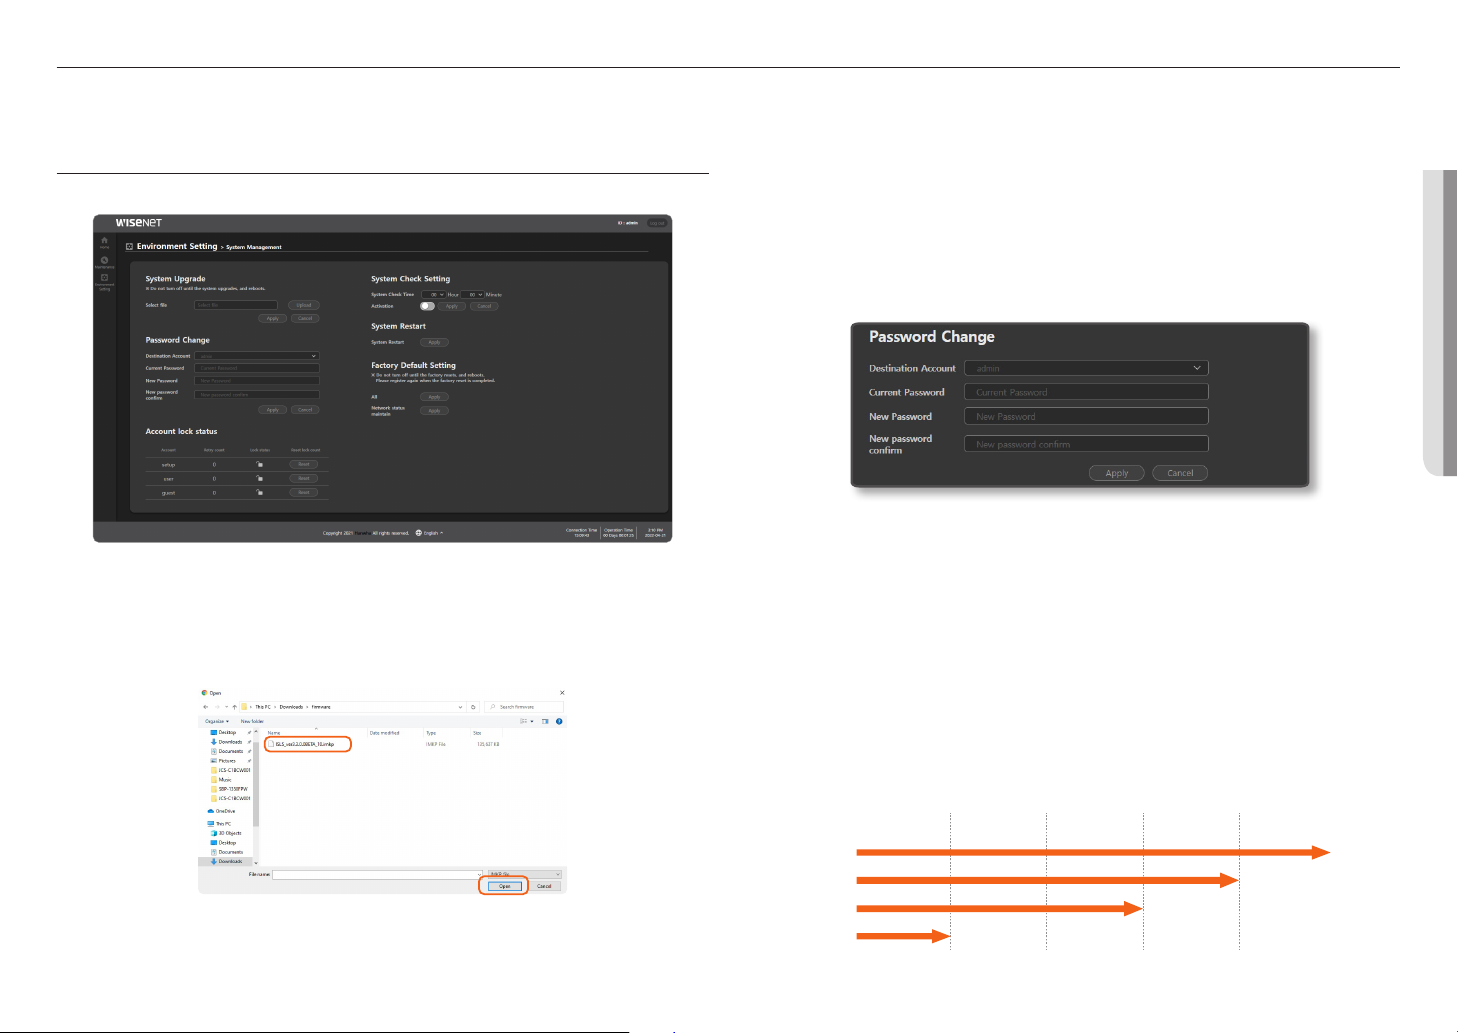Go up one folder in Open dialog
This screenshot has width=1458, height=1033.
234,707
